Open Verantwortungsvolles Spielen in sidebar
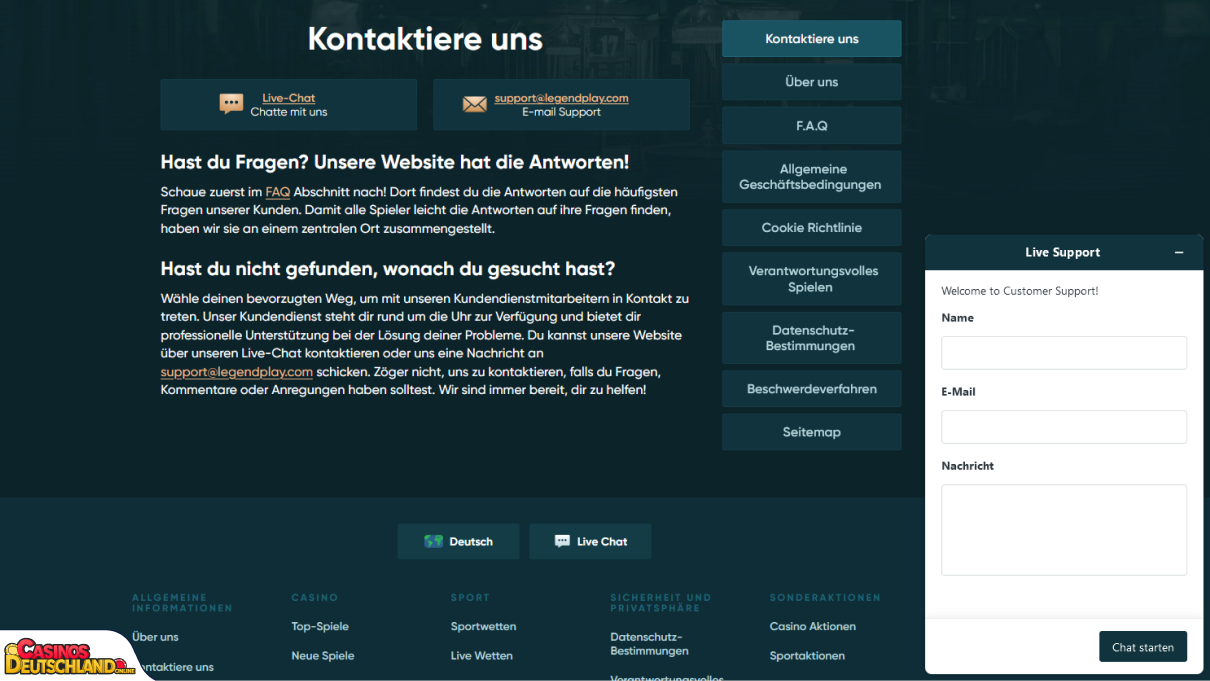The width and height of the screenshot is (1210, 681). point(812,279)
